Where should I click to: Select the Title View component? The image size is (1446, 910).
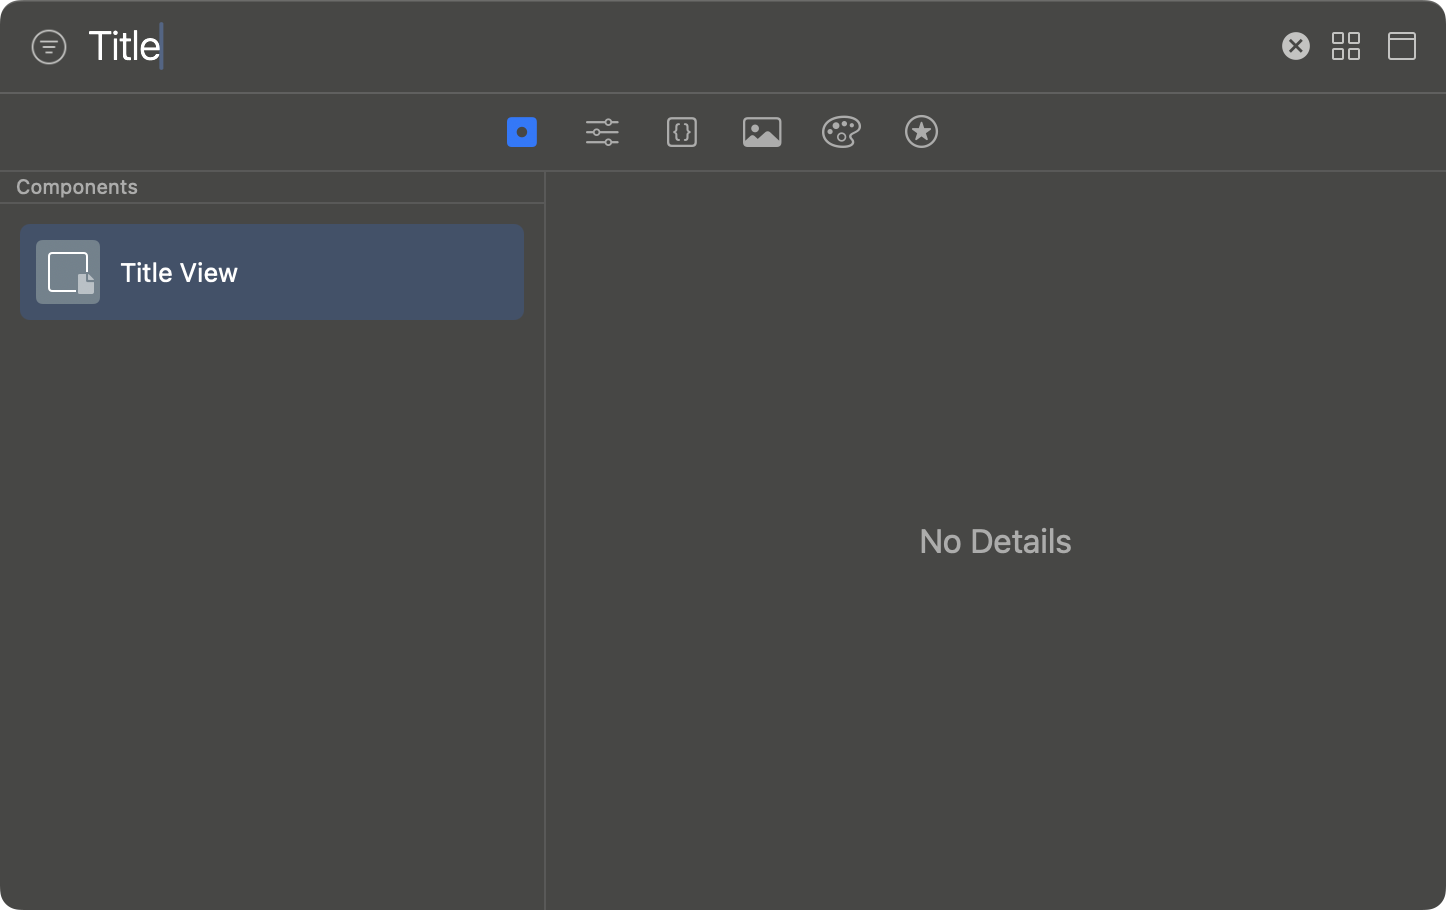(x=272, y=272)
